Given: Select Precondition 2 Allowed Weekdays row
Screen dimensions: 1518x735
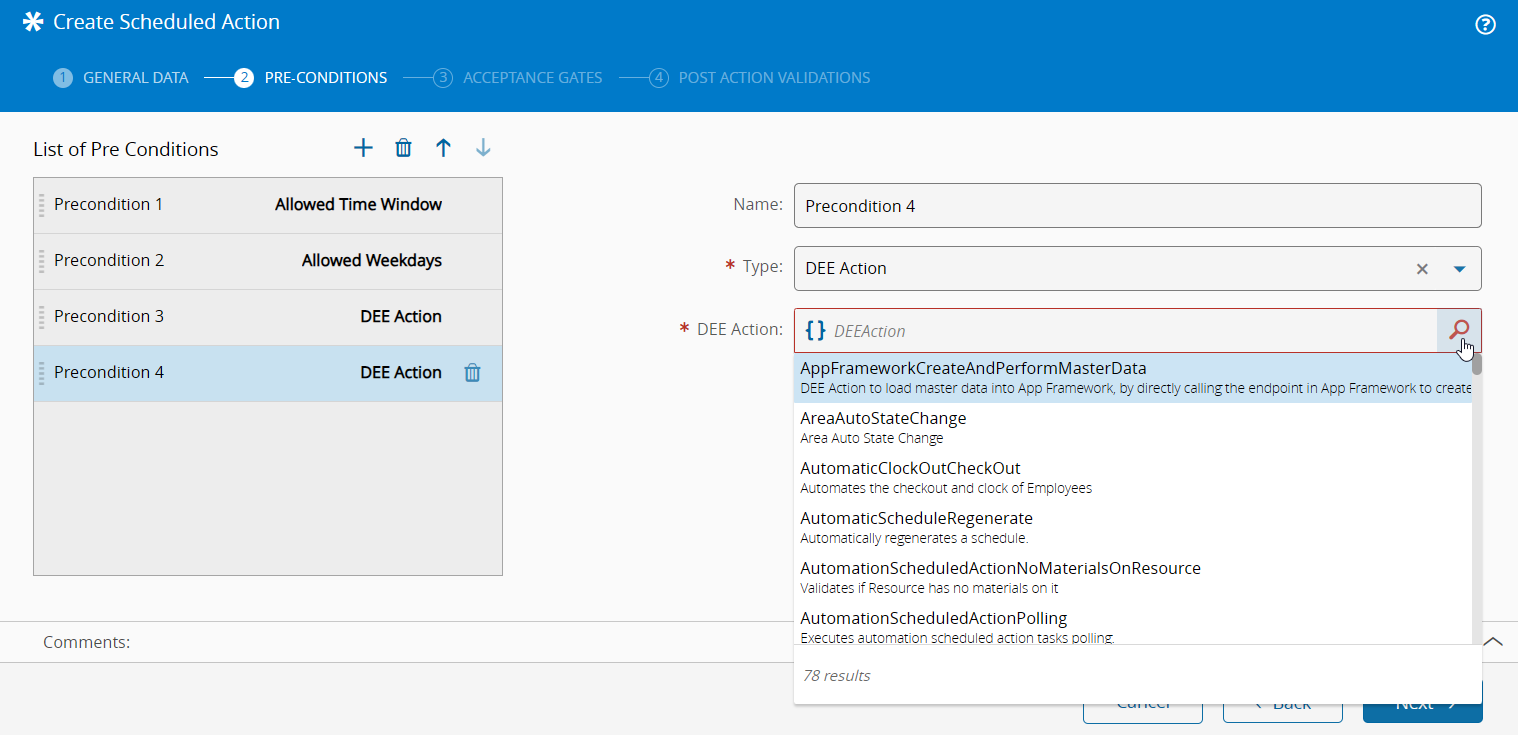Looking at the screenshot, I should pyautogui.click(x=268, y=261).
